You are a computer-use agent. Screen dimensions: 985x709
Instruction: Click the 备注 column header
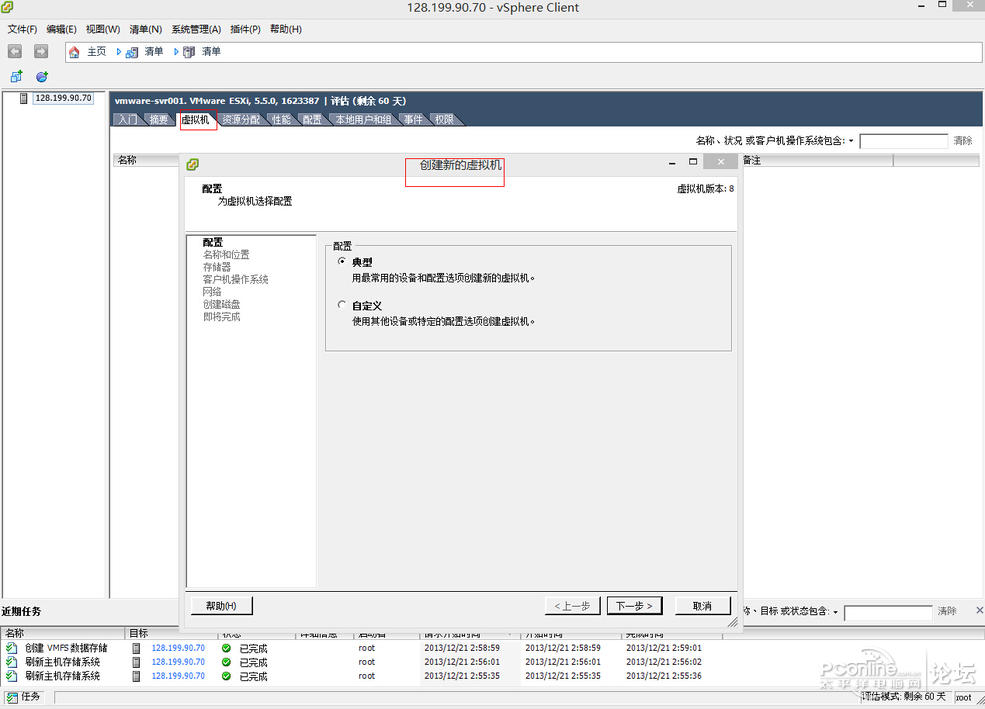[817, 160]
